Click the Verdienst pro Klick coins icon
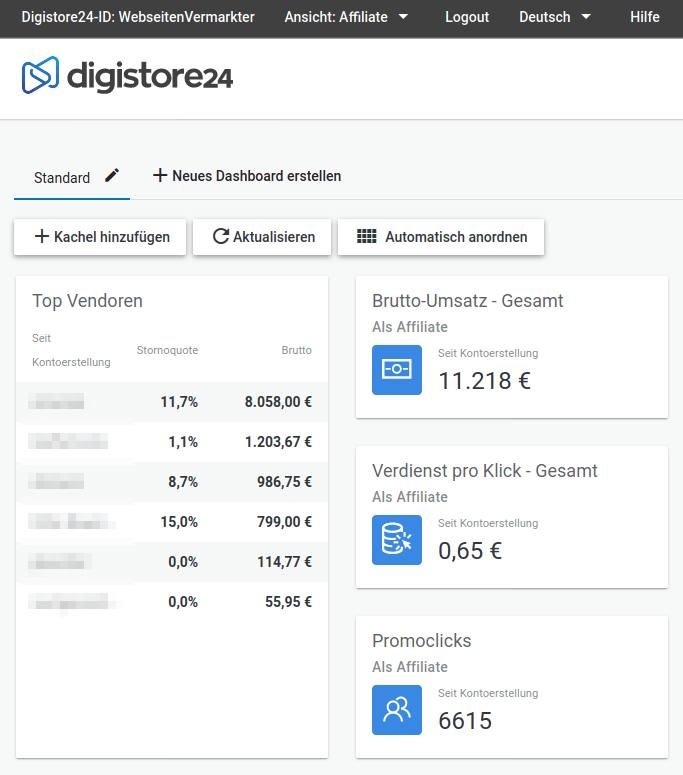This screenshot has width=683, height=775. pyautogui.click(x=397, y=540)
